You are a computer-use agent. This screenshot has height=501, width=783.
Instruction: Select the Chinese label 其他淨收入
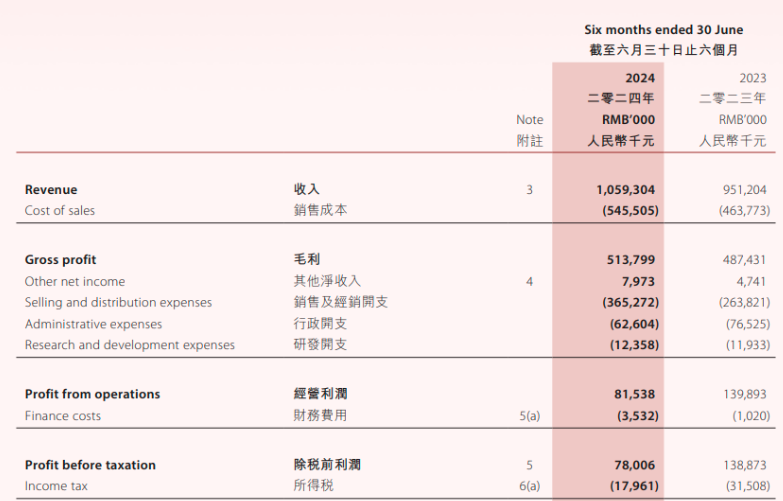pyautogui.click(x=327, y=281)
